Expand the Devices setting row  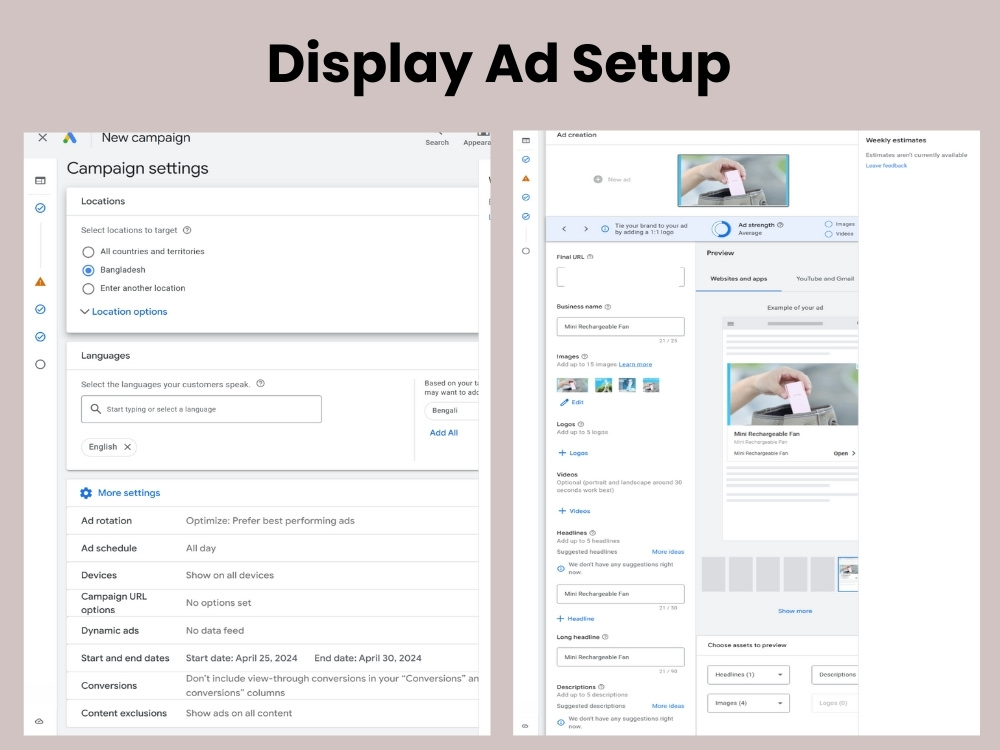coord(273,575)
